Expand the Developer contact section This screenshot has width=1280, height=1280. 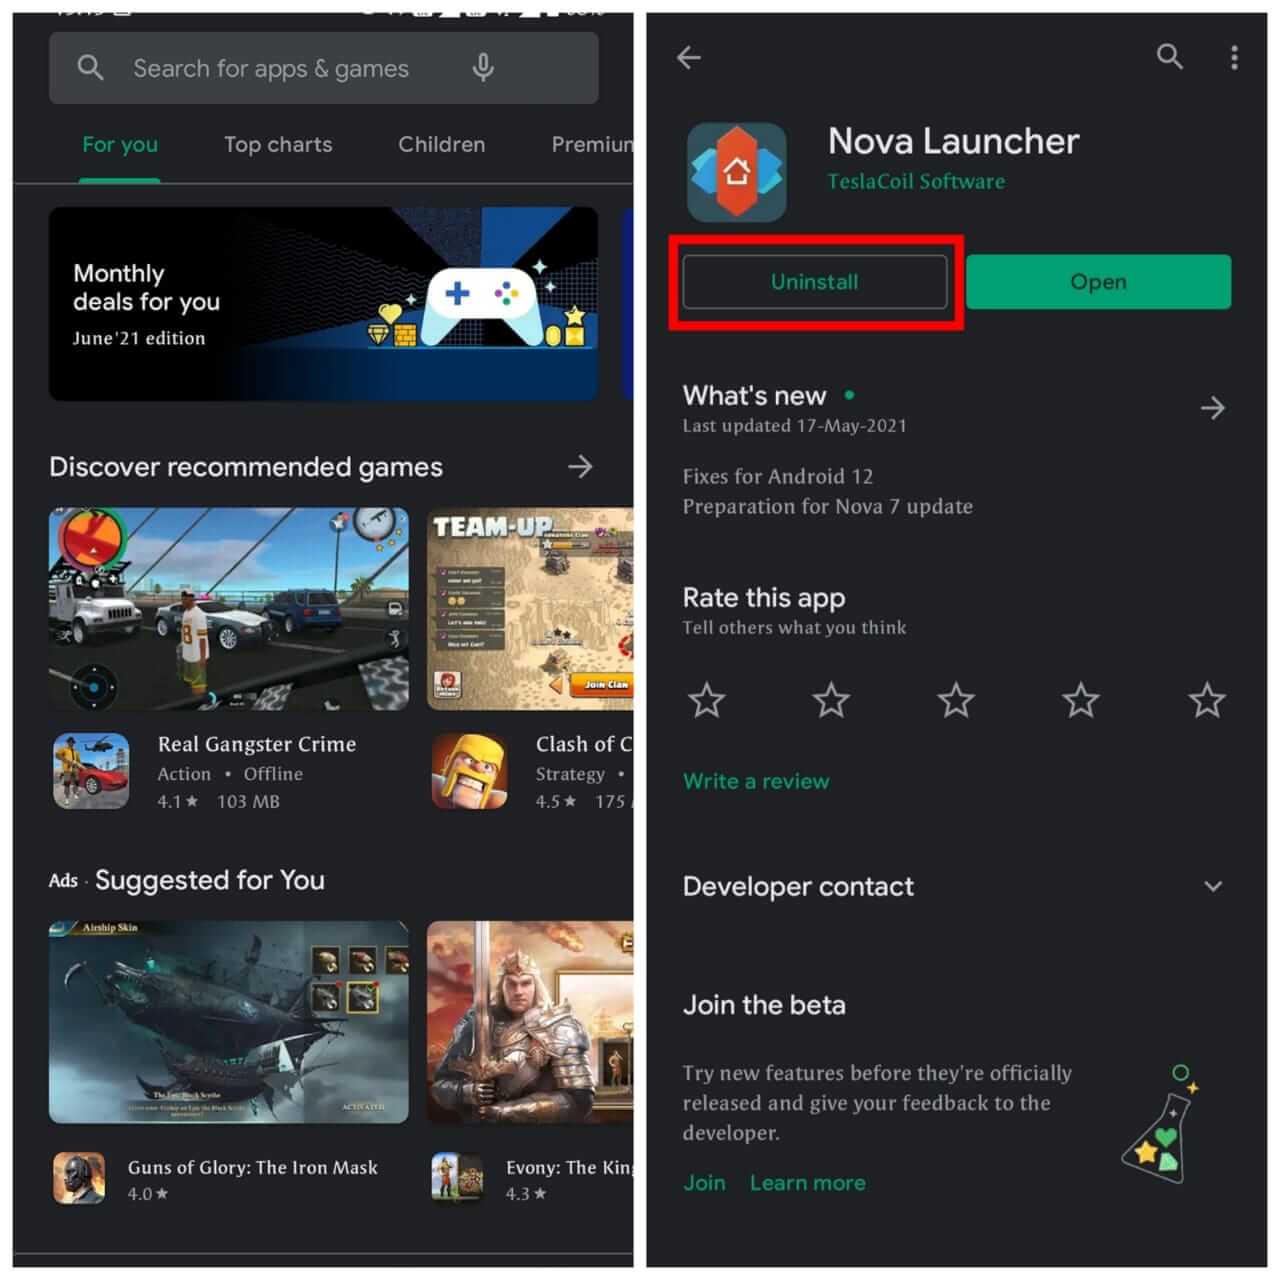pos(1213,886)
